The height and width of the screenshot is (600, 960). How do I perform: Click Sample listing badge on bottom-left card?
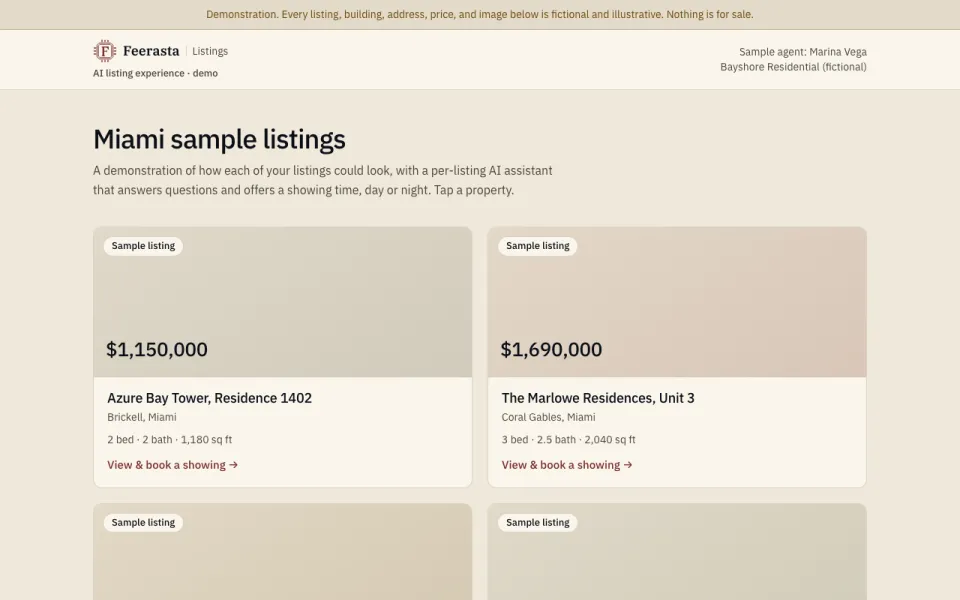[x=143, y=523]
